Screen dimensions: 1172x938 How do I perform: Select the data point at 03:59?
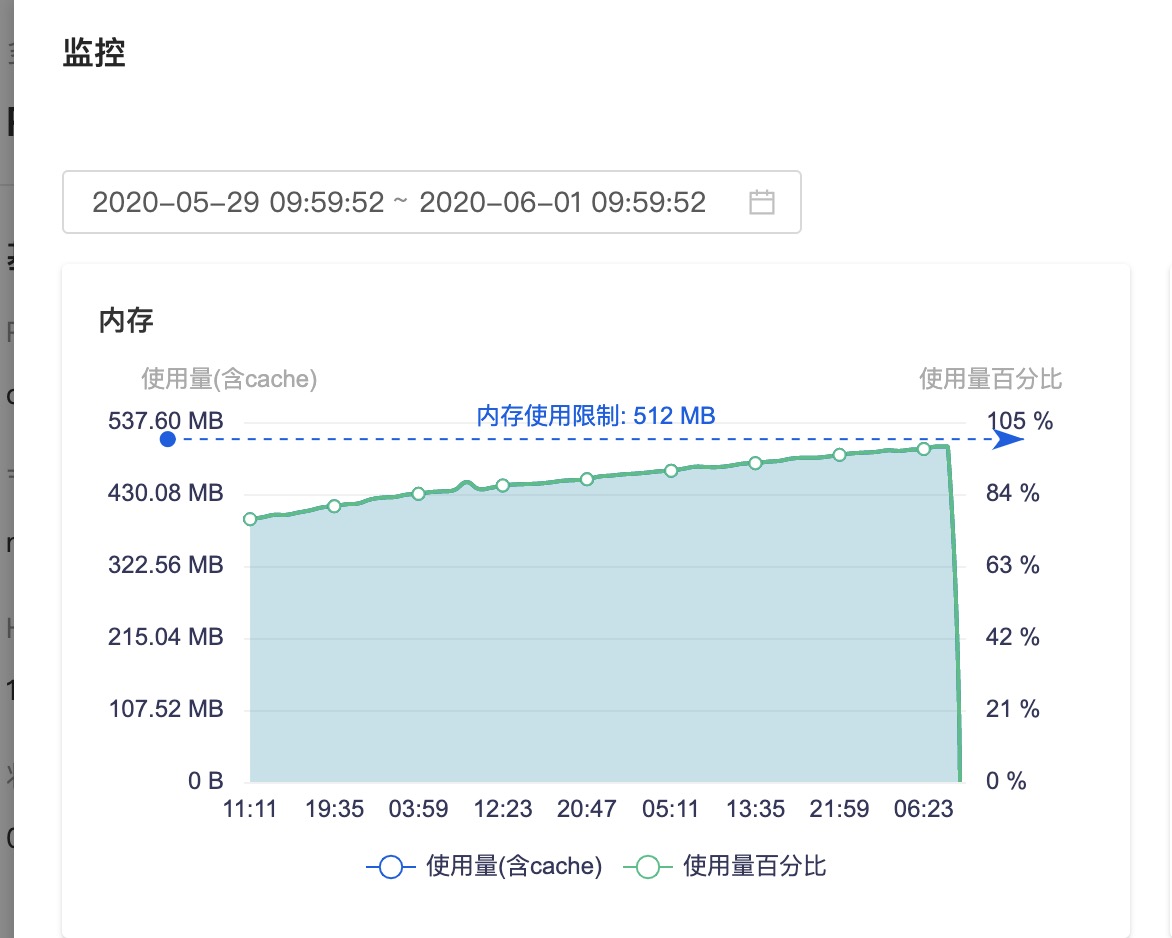419,494
